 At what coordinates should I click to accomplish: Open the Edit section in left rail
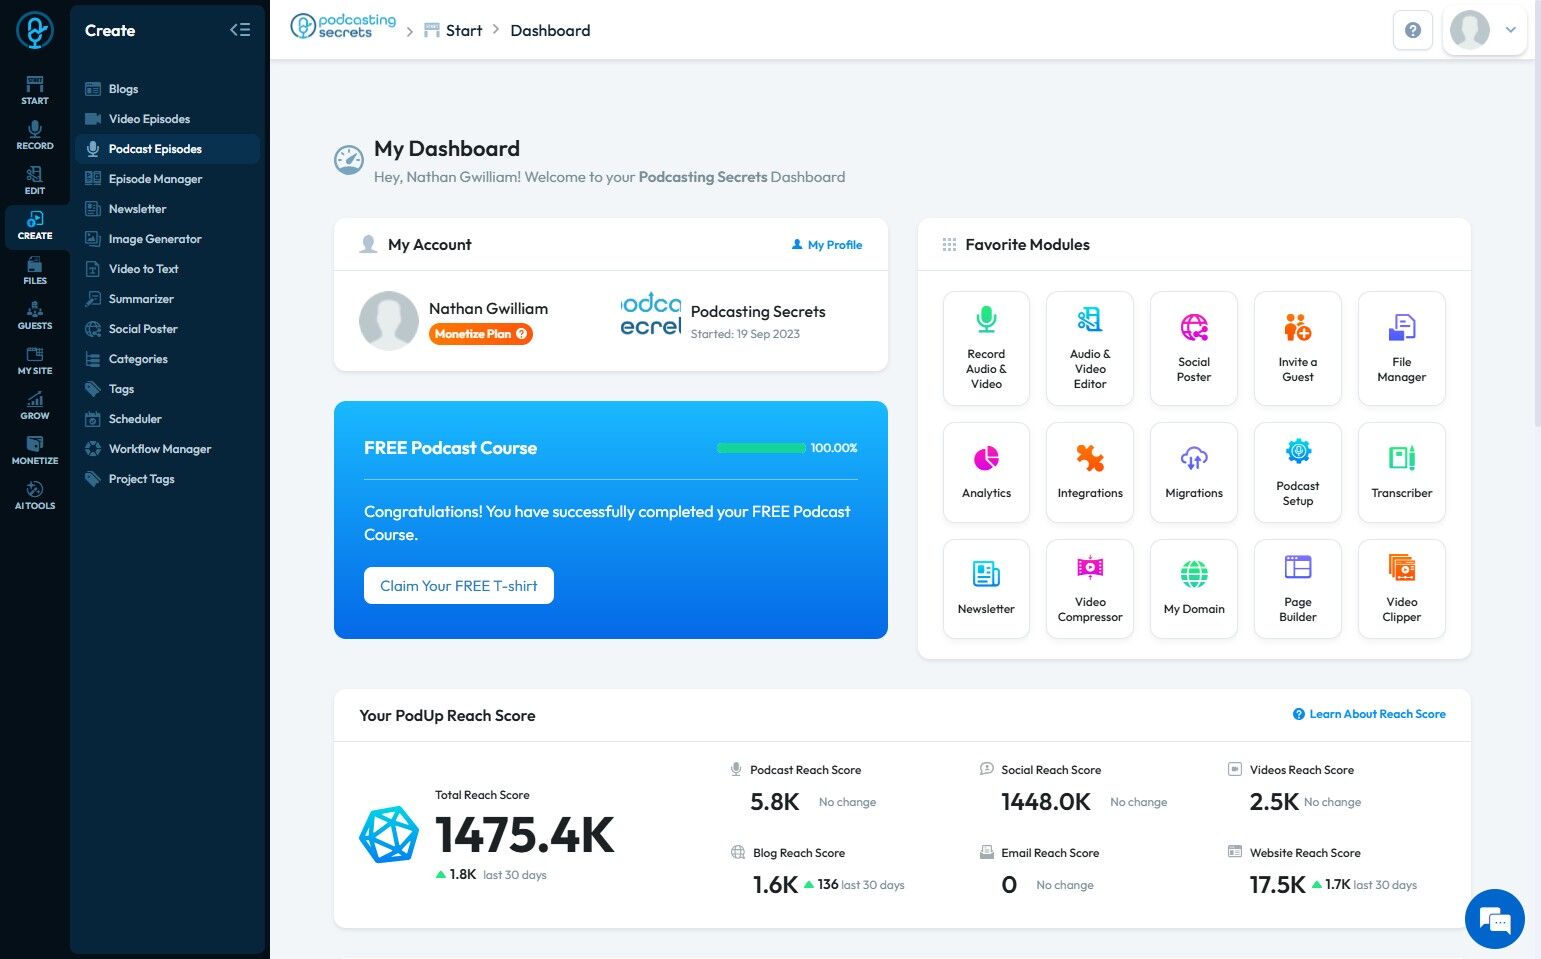coord(35,180)
